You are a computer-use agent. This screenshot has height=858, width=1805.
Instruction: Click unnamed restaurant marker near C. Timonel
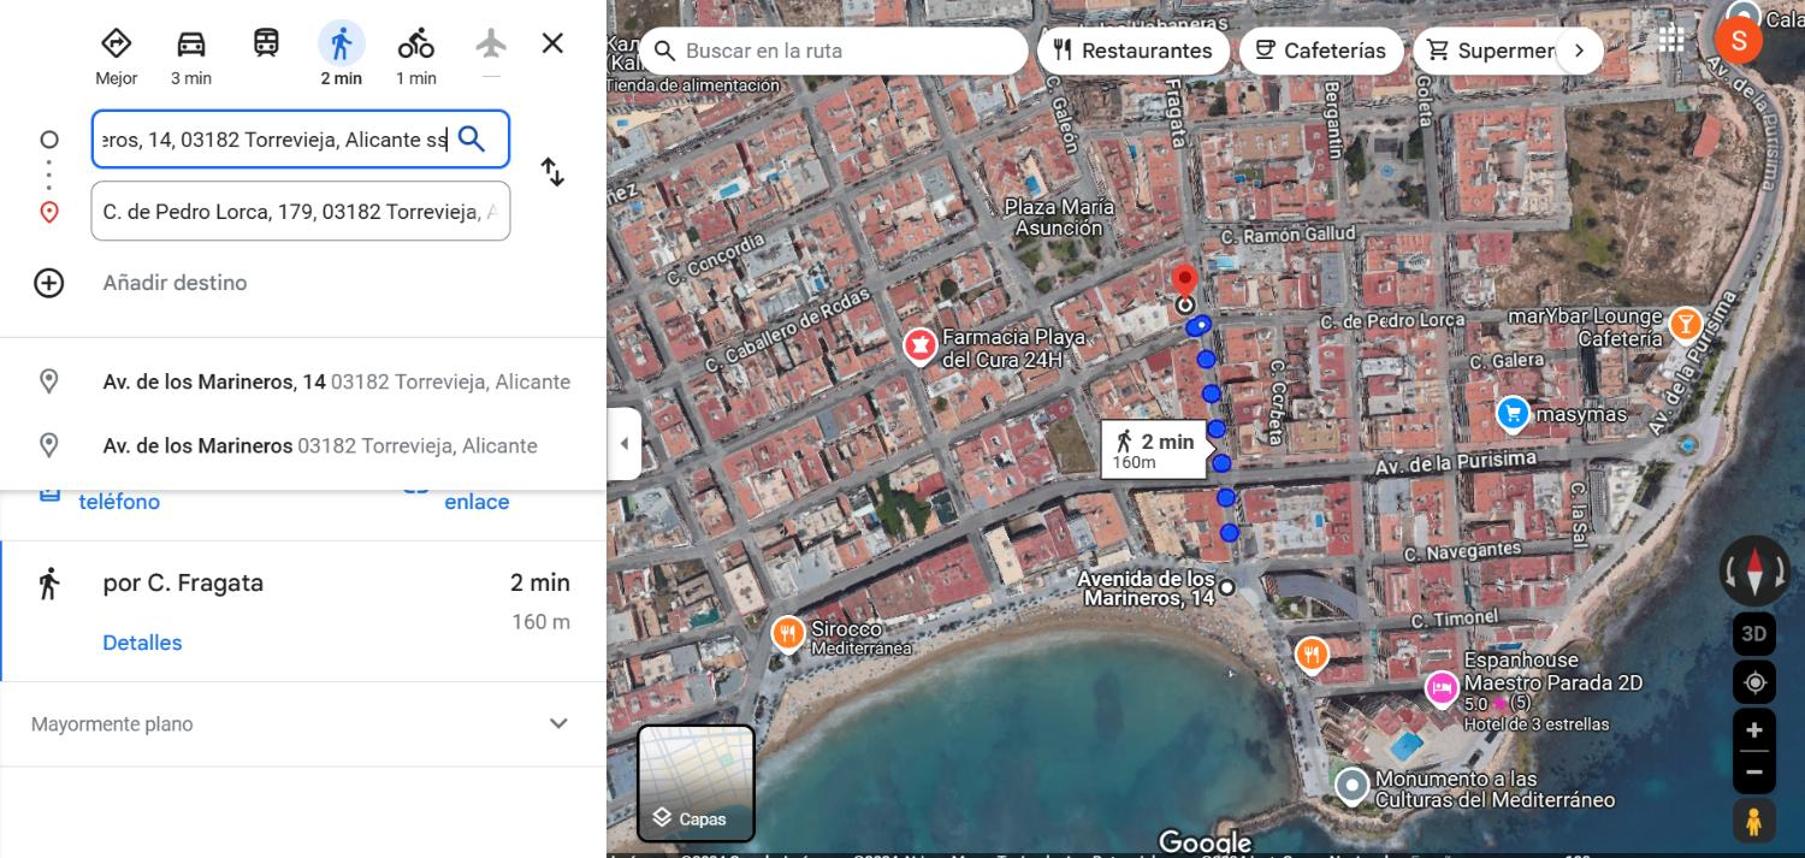click(x=1311, y=656)
